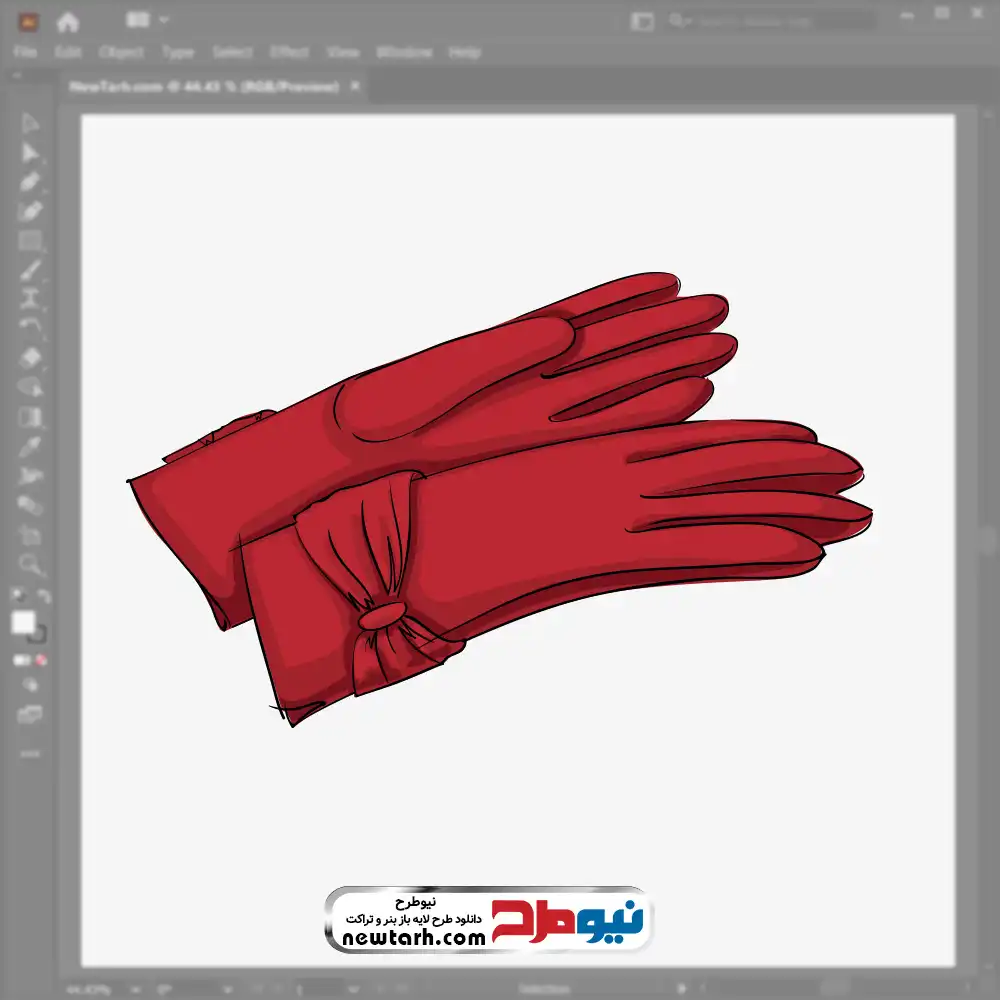Swap fill and stroke colors
This screenshot has height=1000, width=1000.
coord(44,596)
